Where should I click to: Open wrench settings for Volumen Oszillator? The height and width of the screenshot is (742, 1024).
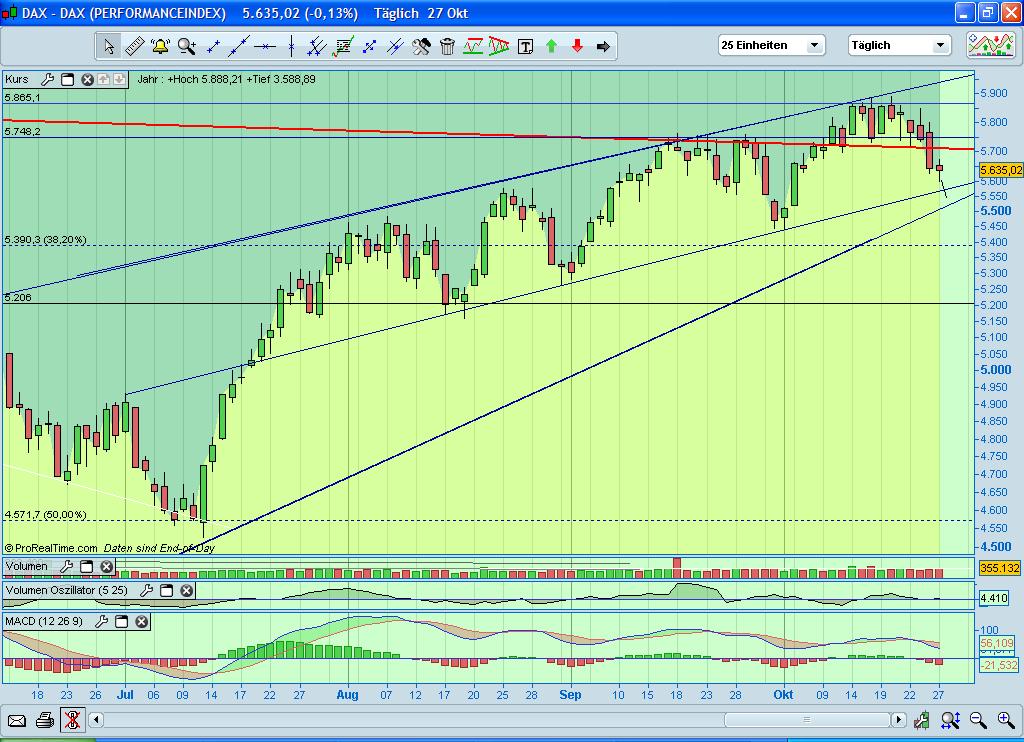(x=146, y=590)
